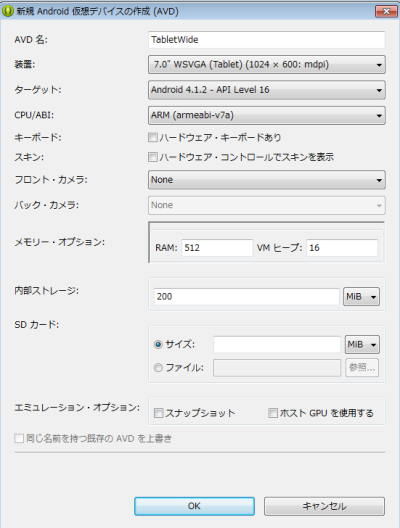Select the SD card file radio button

click(x=158, y=367)
